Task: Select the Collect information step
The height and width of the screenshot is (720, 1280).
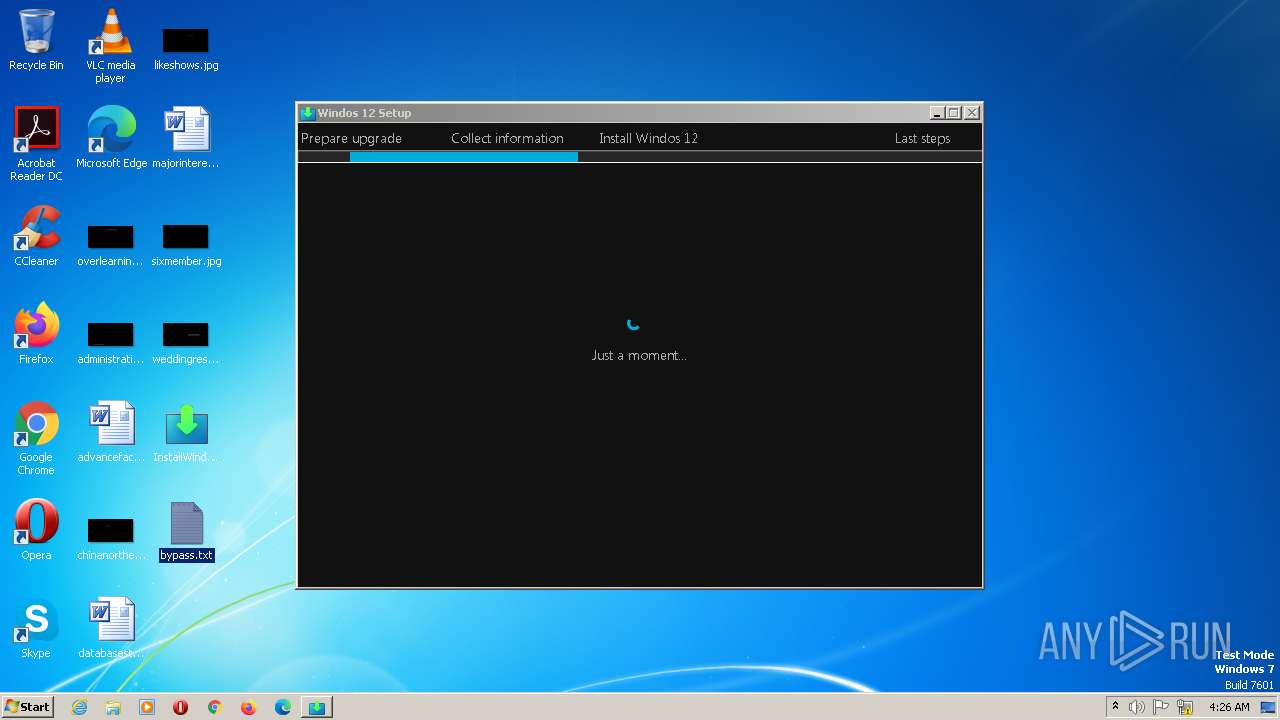Action: coord(507,138)
